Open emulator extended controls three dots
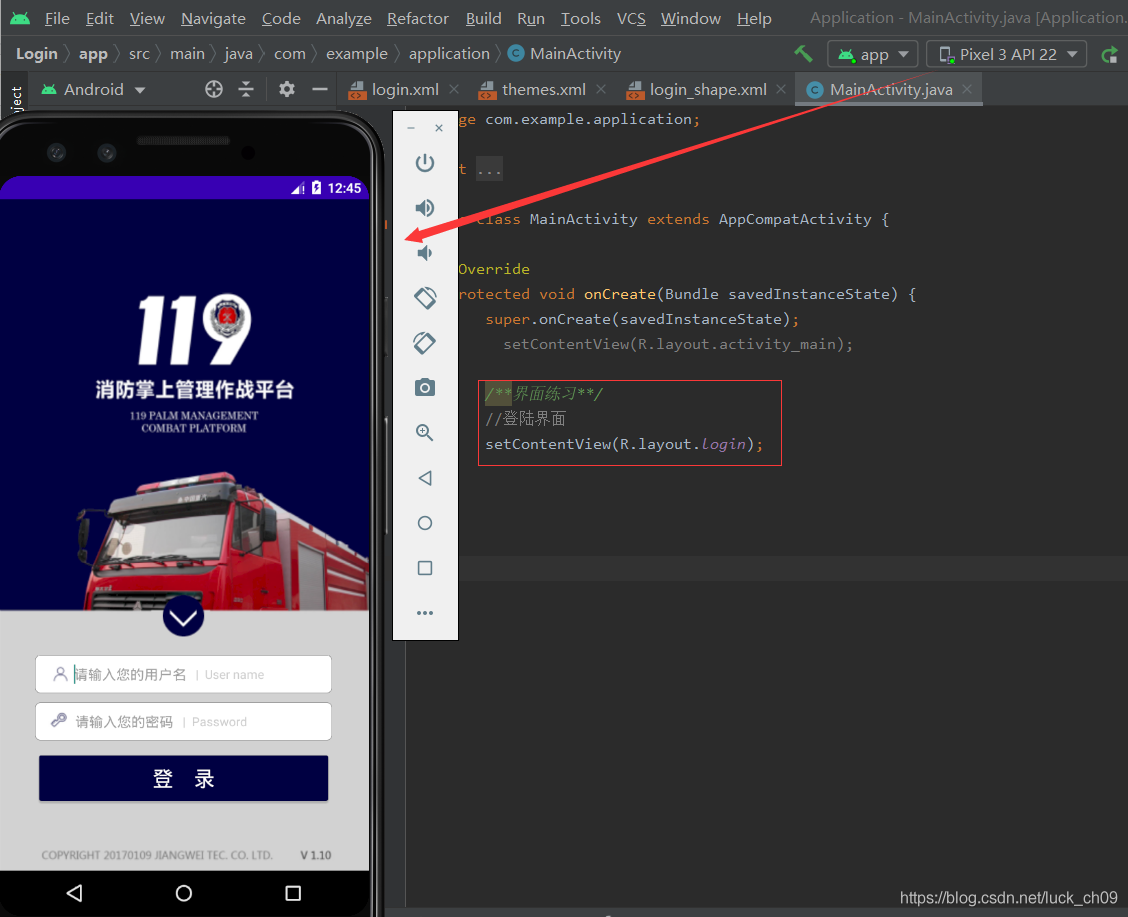This screenshot has width=1128, height=917. (424, 613)
